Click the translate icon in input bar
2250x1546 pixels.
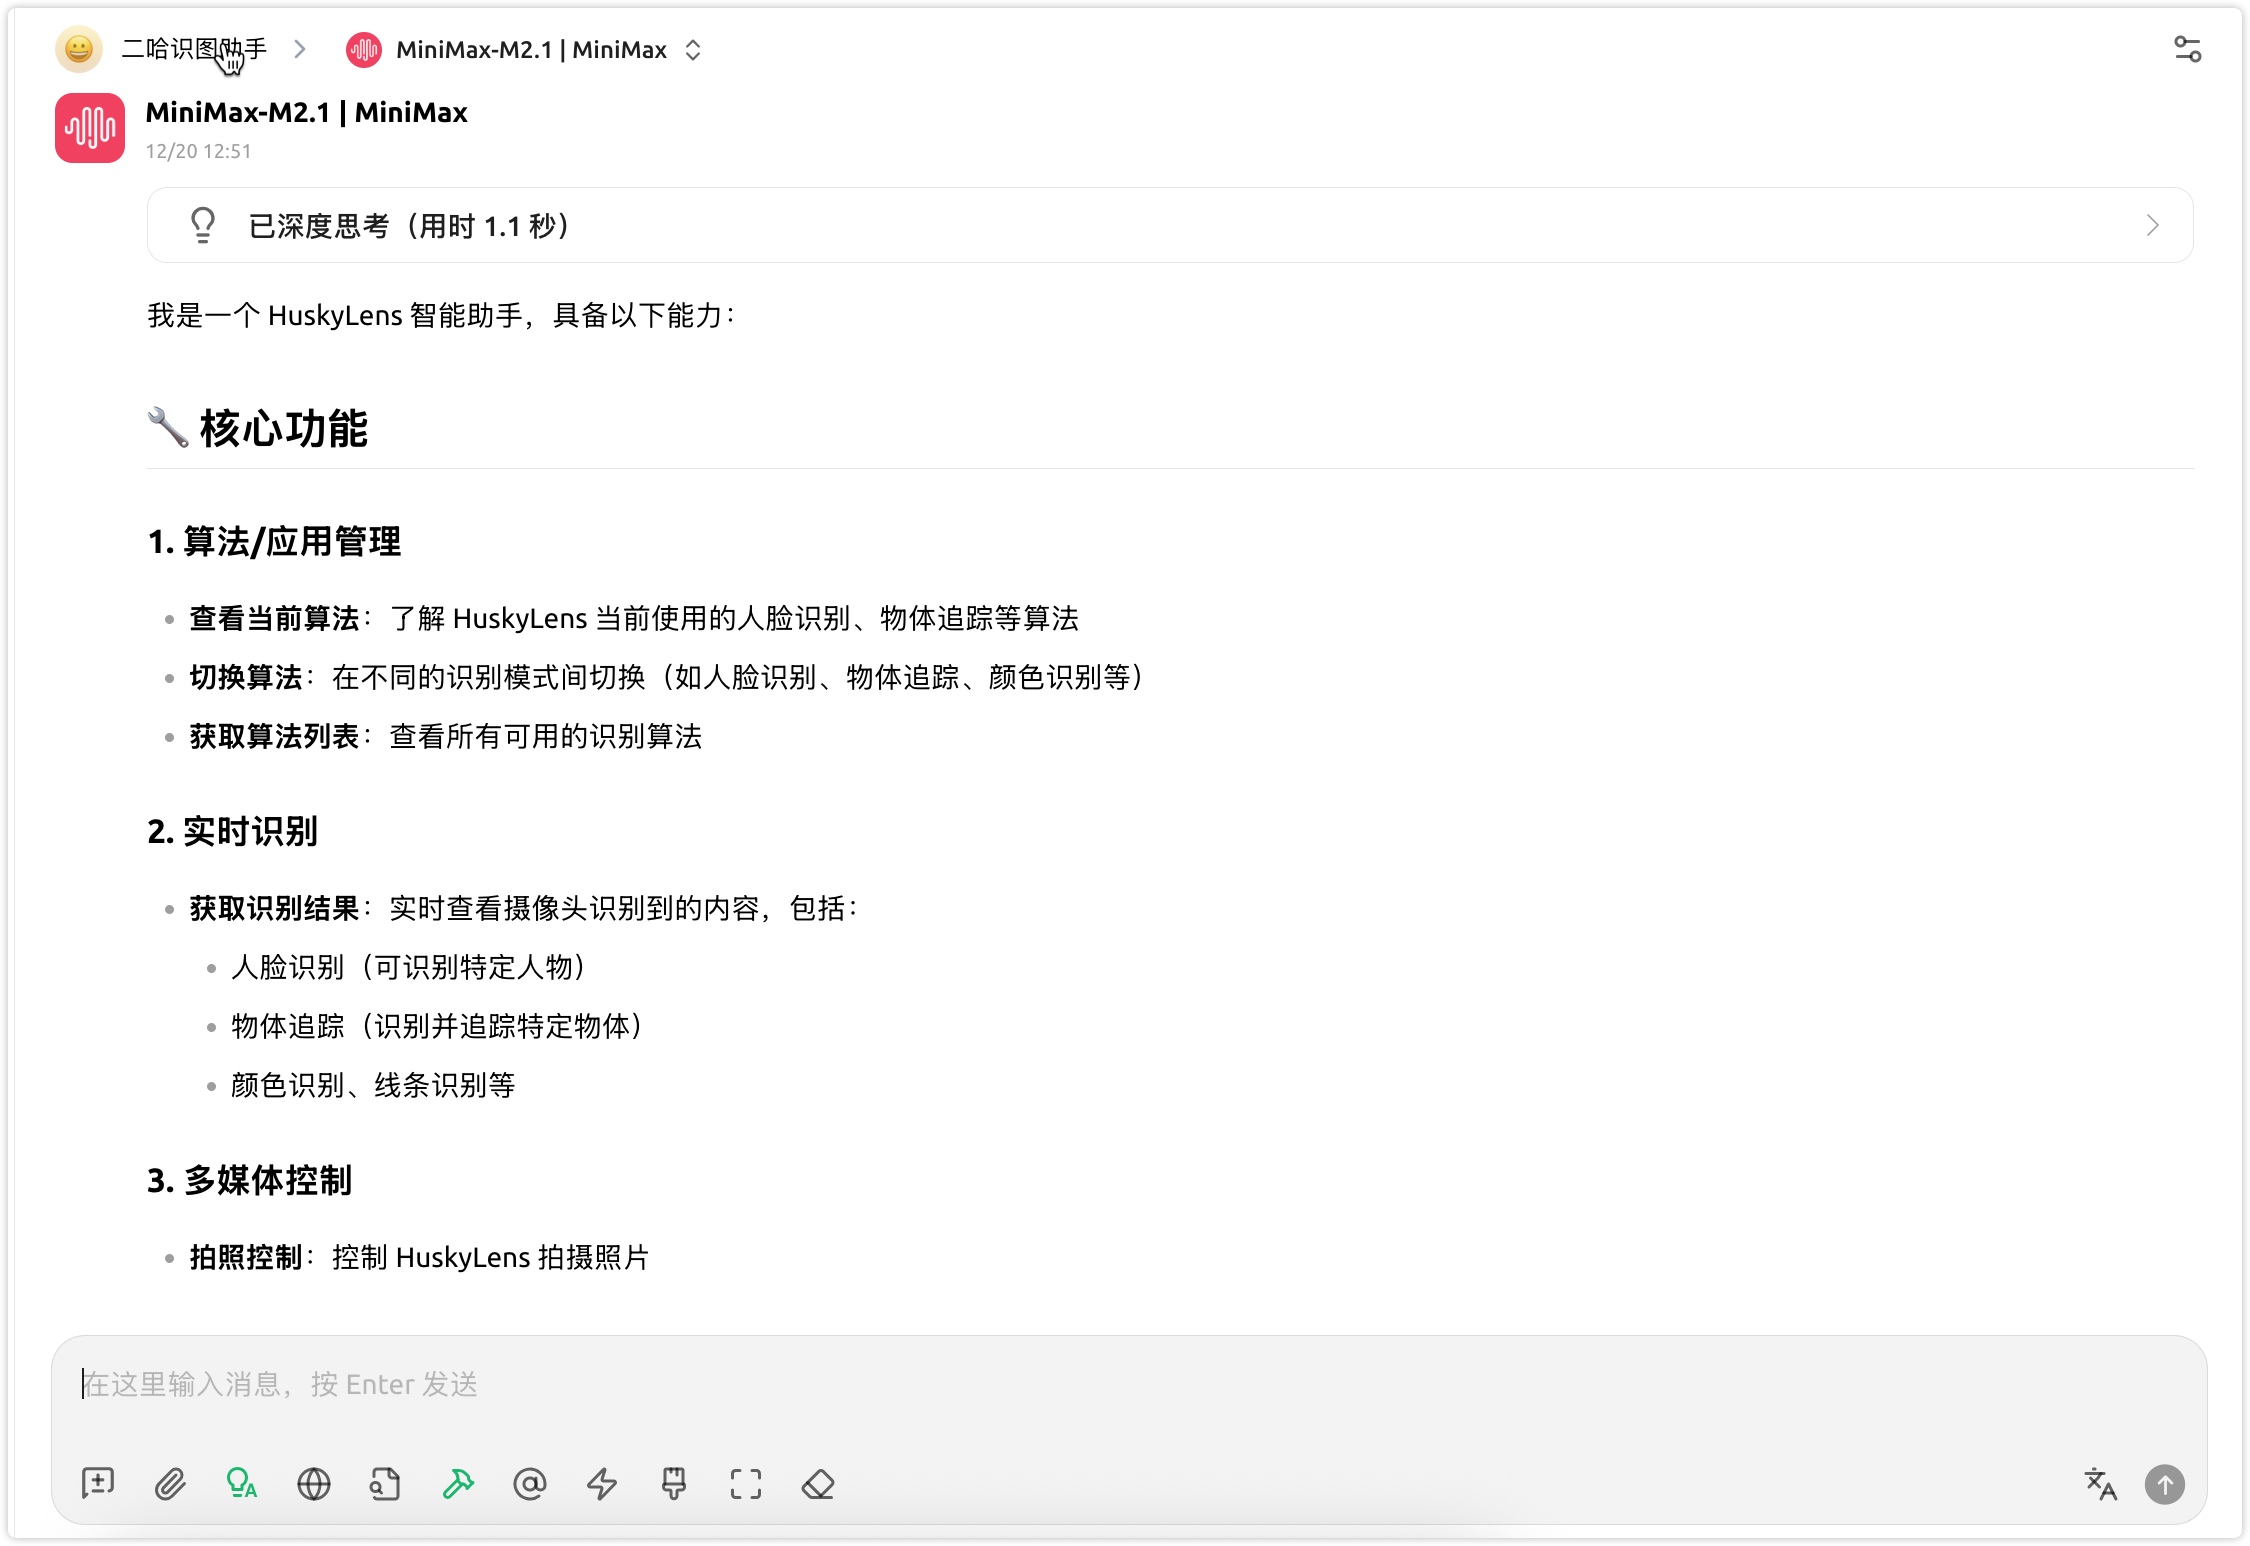pos(2100,1484)
